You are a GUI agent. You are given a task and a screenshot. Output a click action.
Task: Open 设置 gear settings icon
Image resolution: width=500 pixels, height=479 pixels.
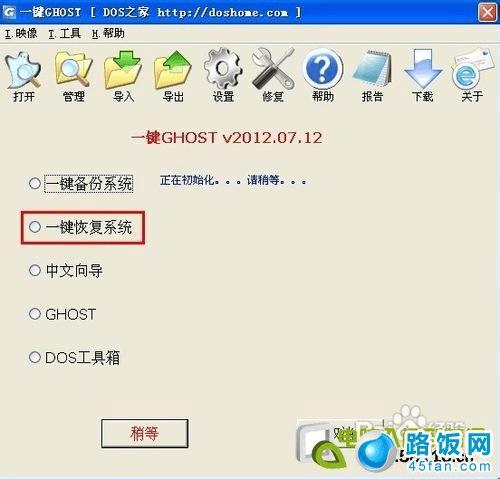coord(223,69)
